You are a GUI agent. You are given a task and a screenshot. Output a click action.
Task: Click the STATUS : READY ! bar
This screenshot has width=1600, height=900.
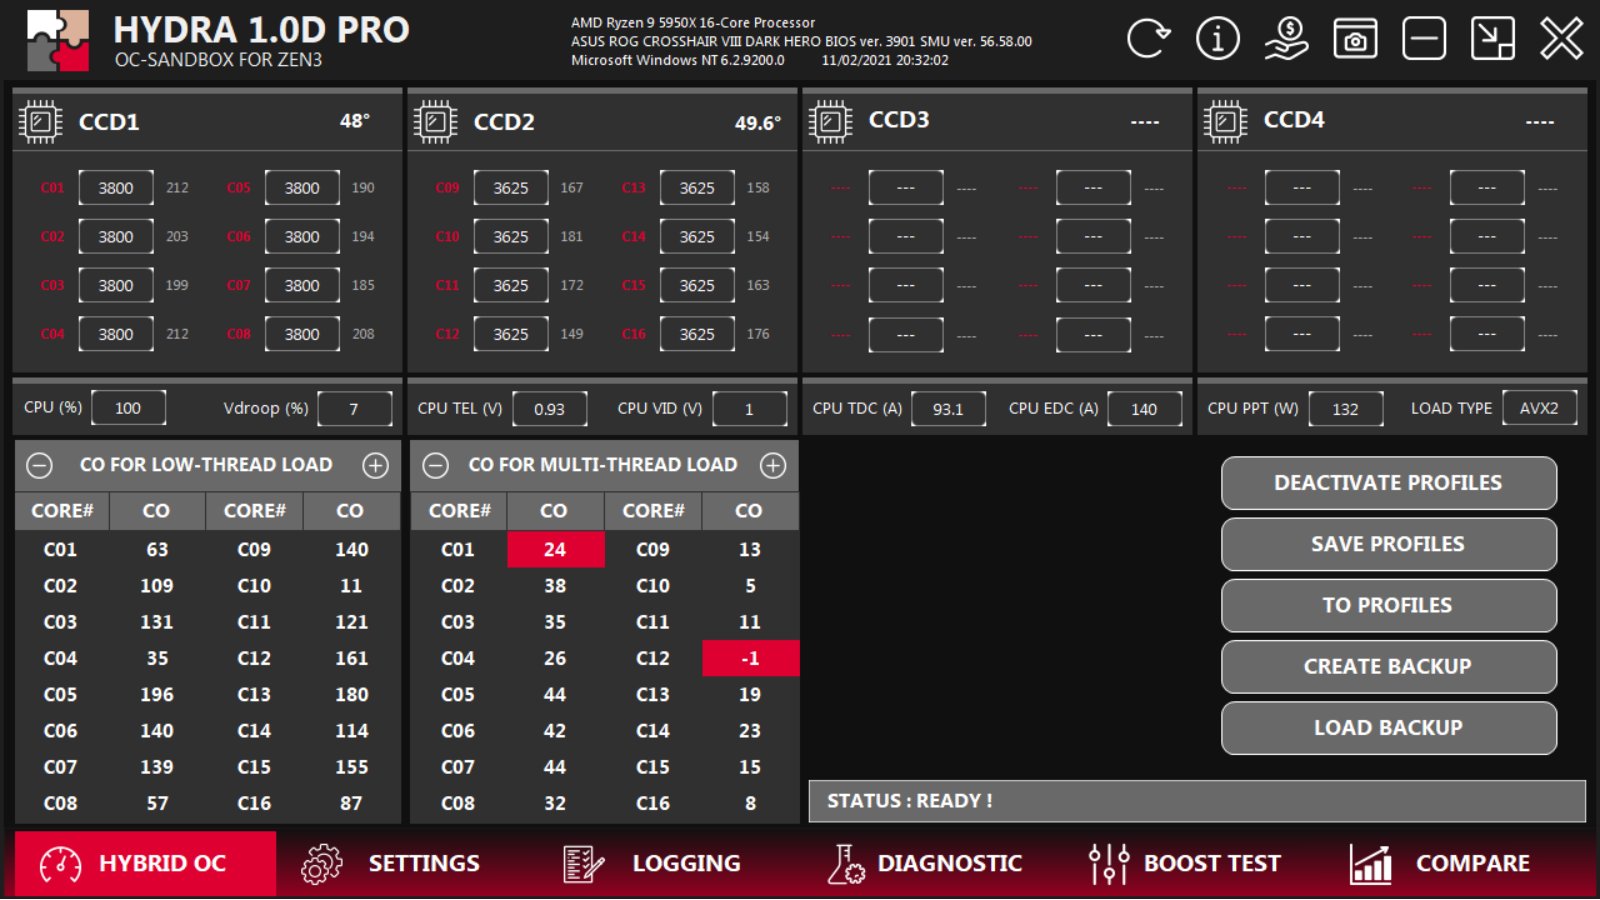click(x=1197, y=801)
